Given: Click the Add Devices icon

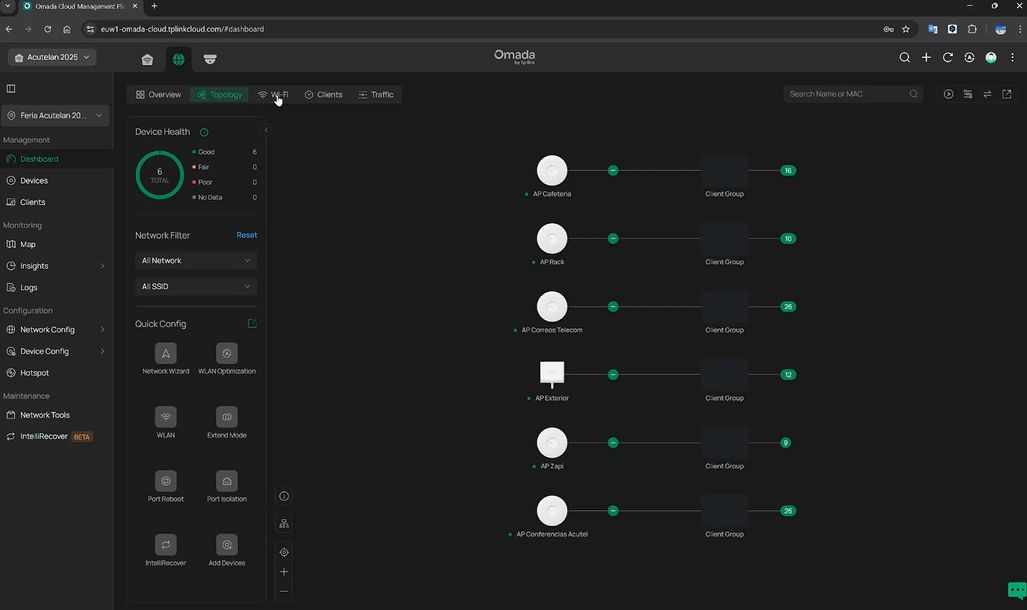Looking at the screenshot, I should pyautogui.click(x=227, y=545).
